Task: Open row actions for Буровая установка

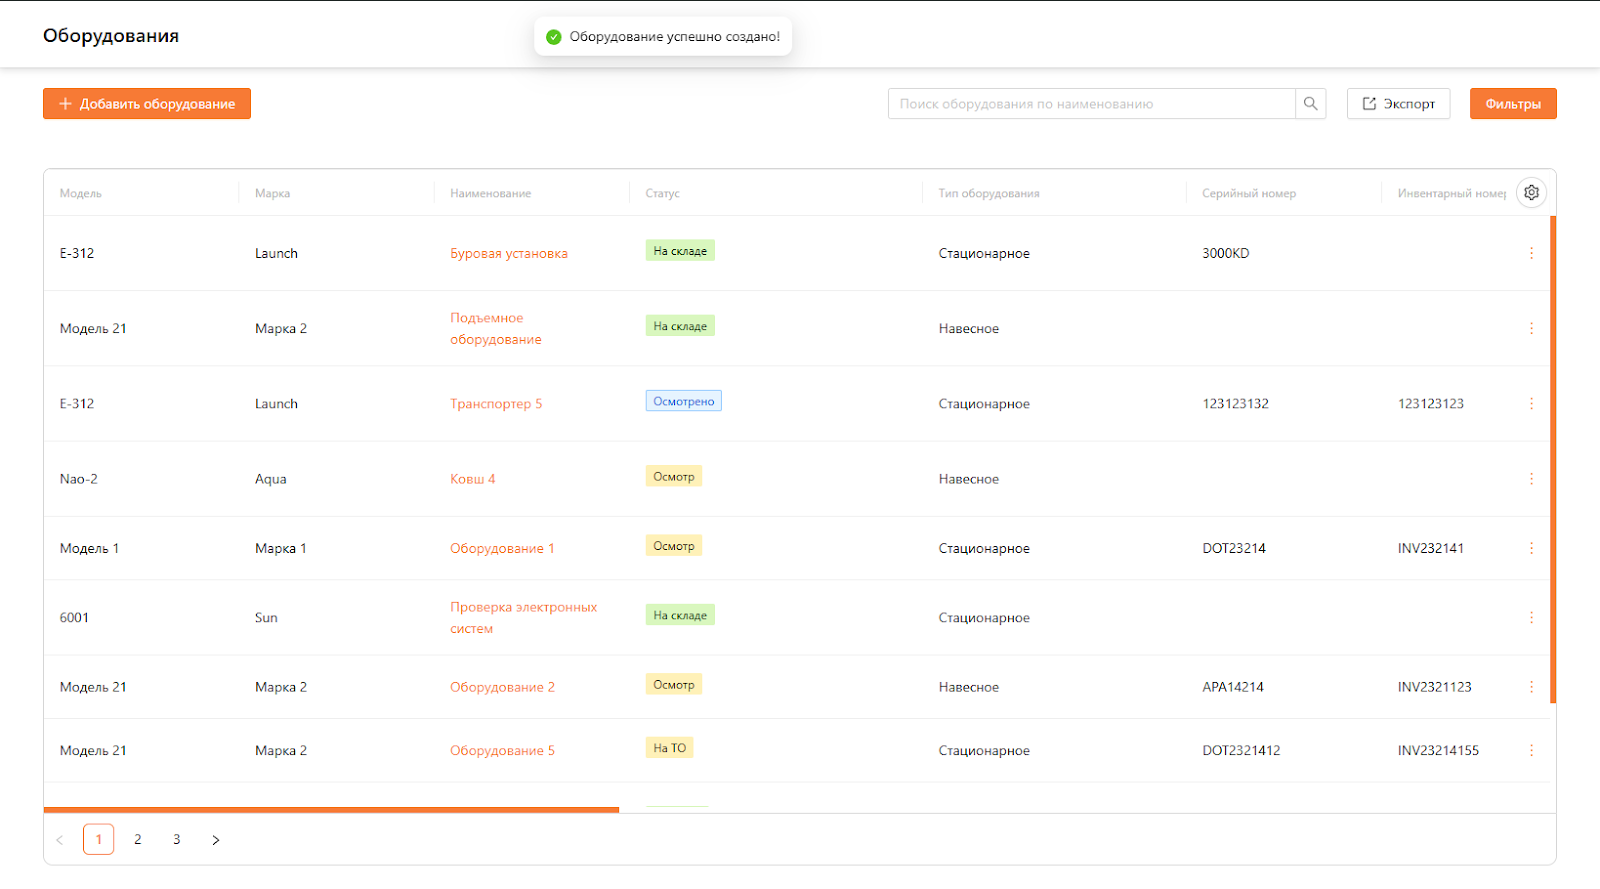Action: point(1531,253)
